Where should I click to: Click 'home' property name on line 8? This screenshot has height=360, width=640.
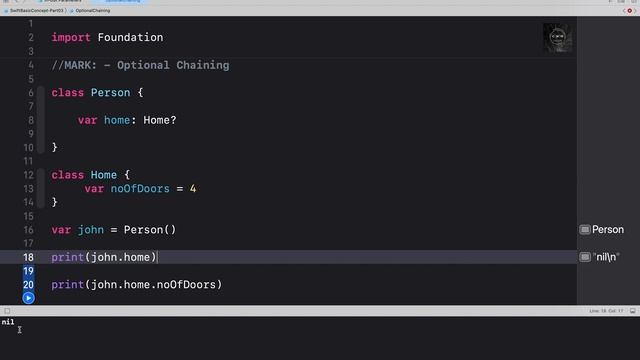pyautogui.click(x=117, y=120)
